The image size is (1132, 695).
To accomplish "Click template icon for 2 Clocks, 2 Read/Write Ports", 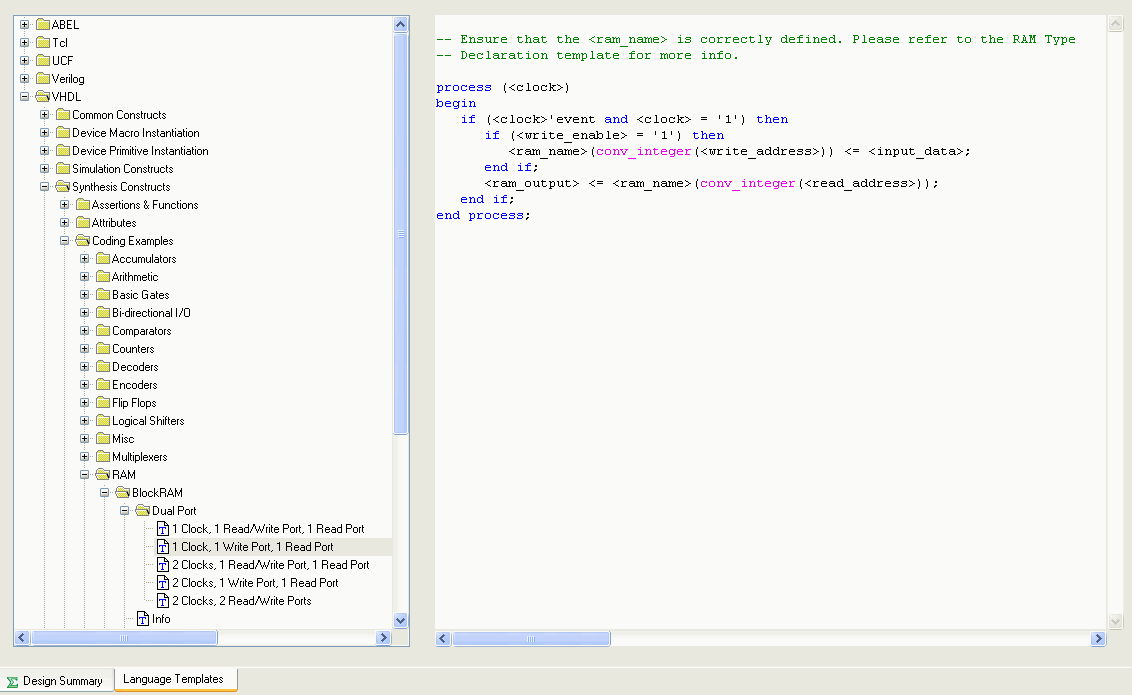I will pos(163,601).
